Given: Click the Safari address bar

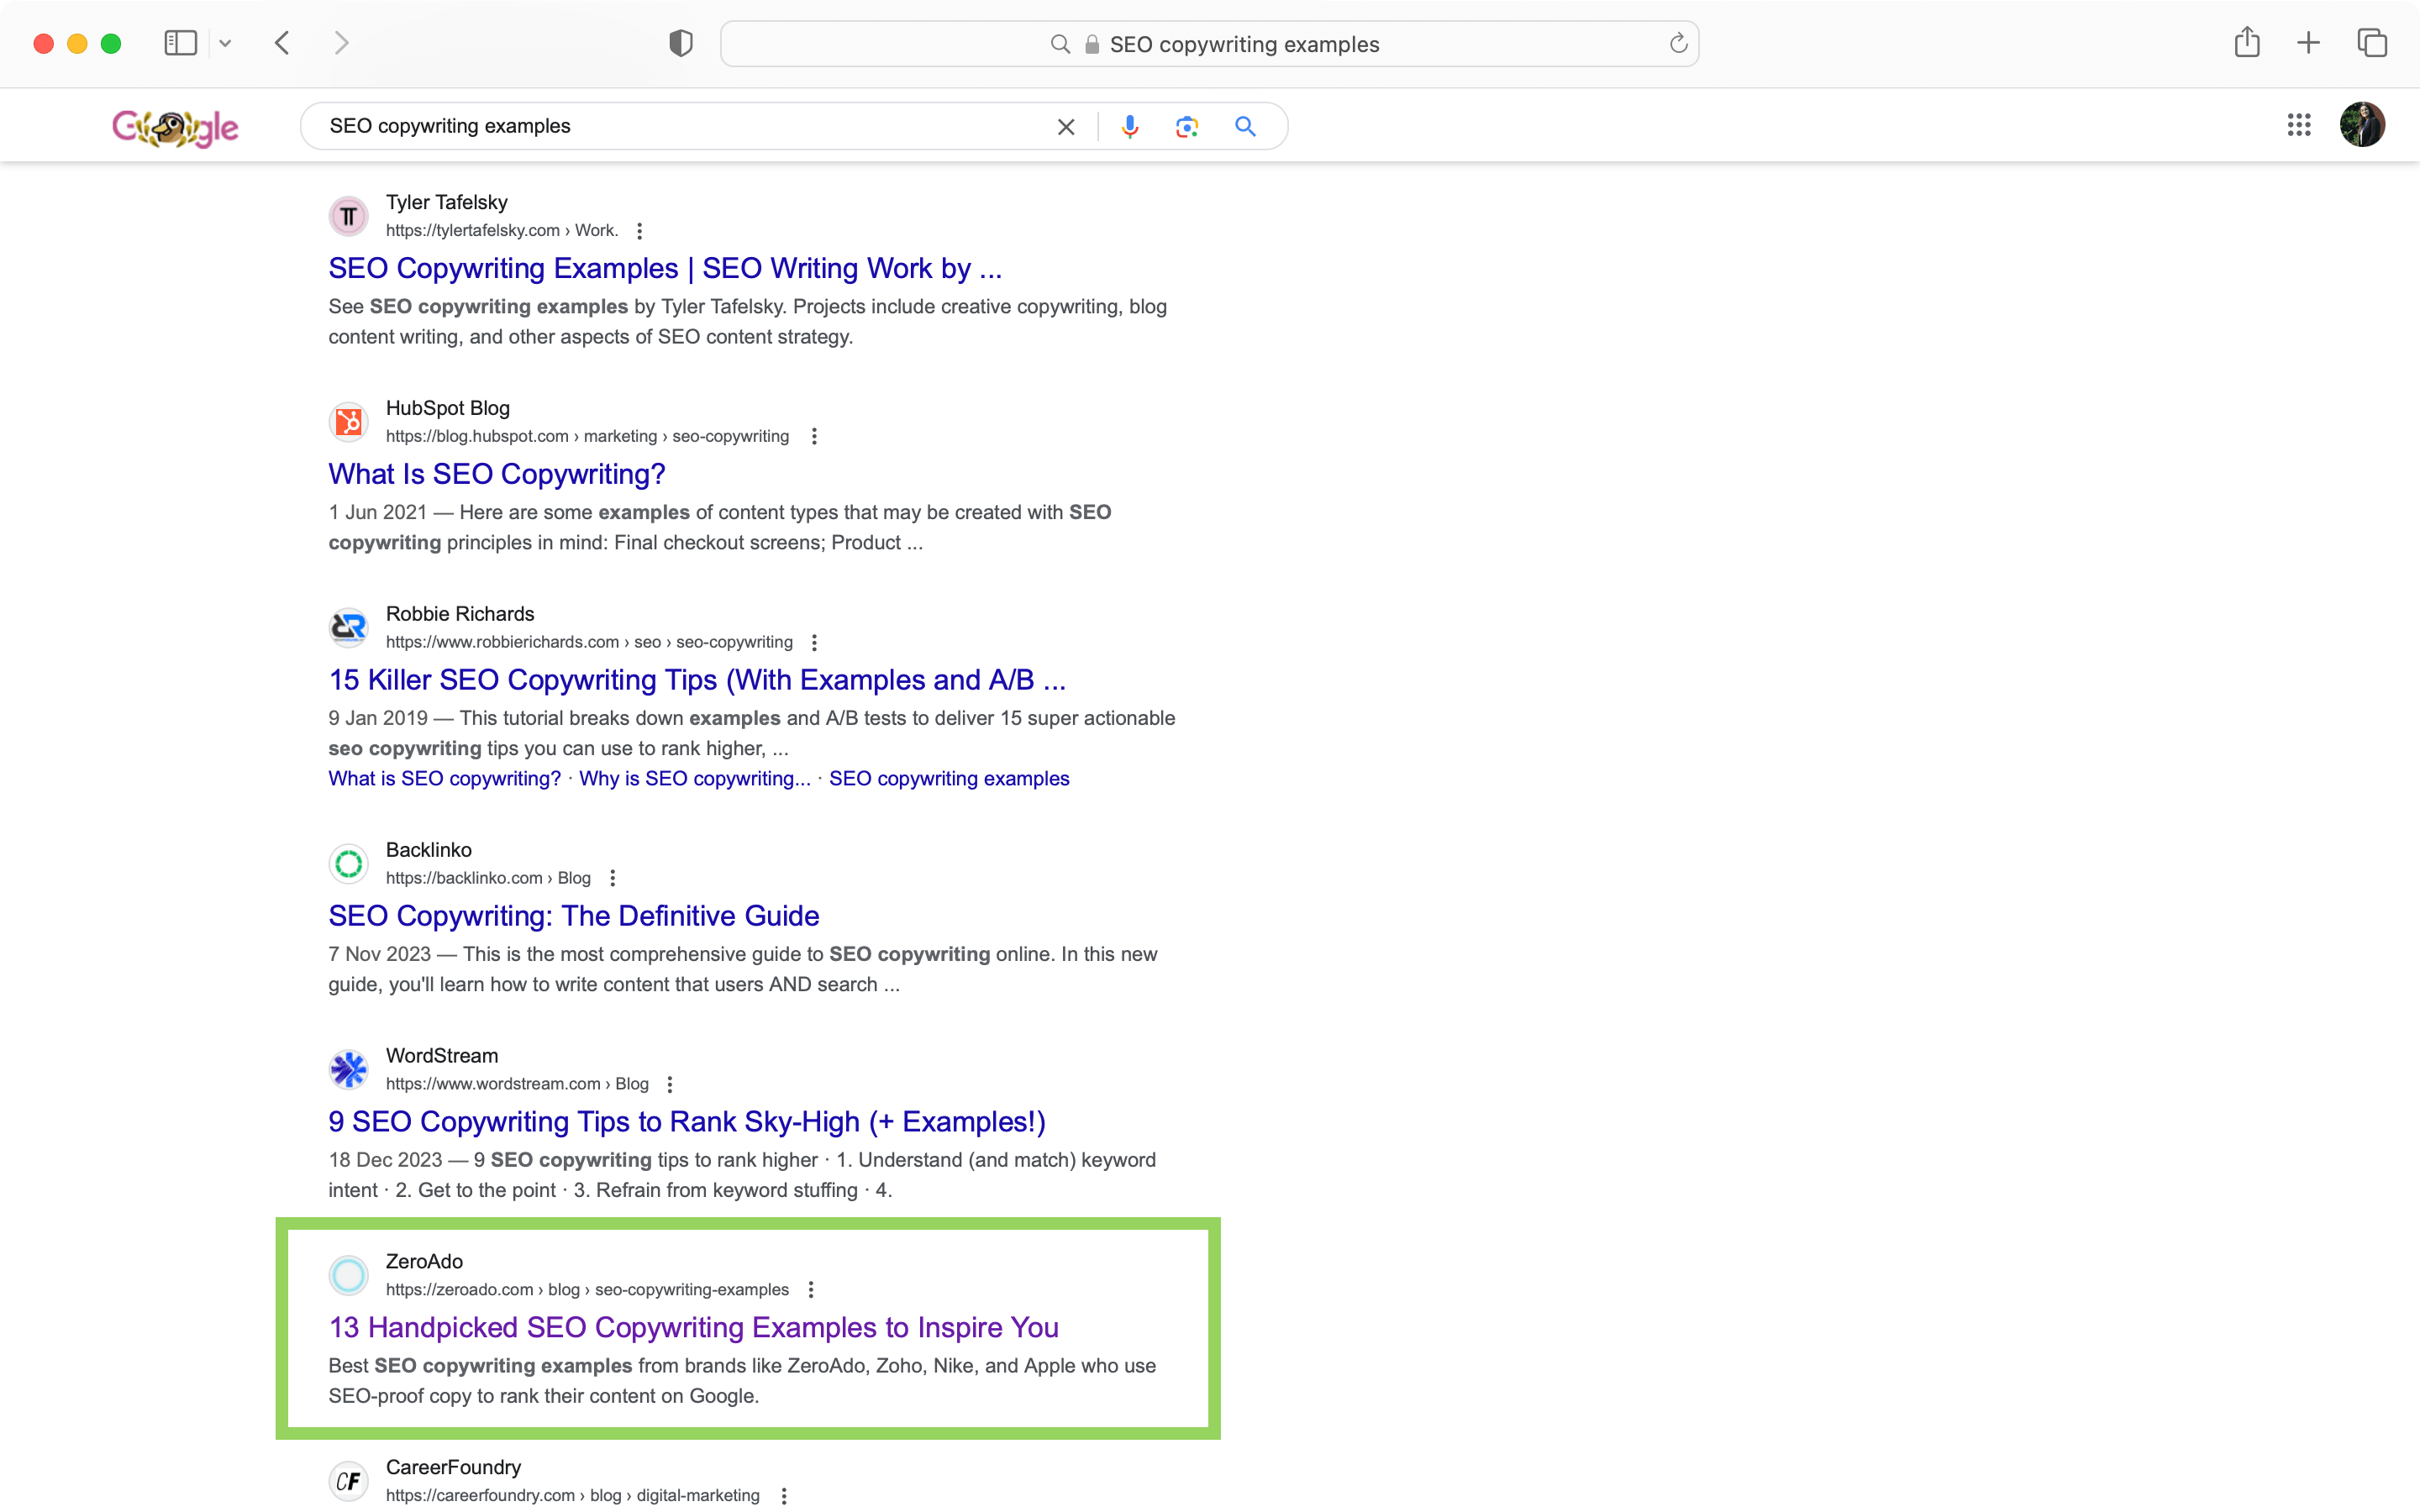Looking at the screenshot, I should point(1209,44).
